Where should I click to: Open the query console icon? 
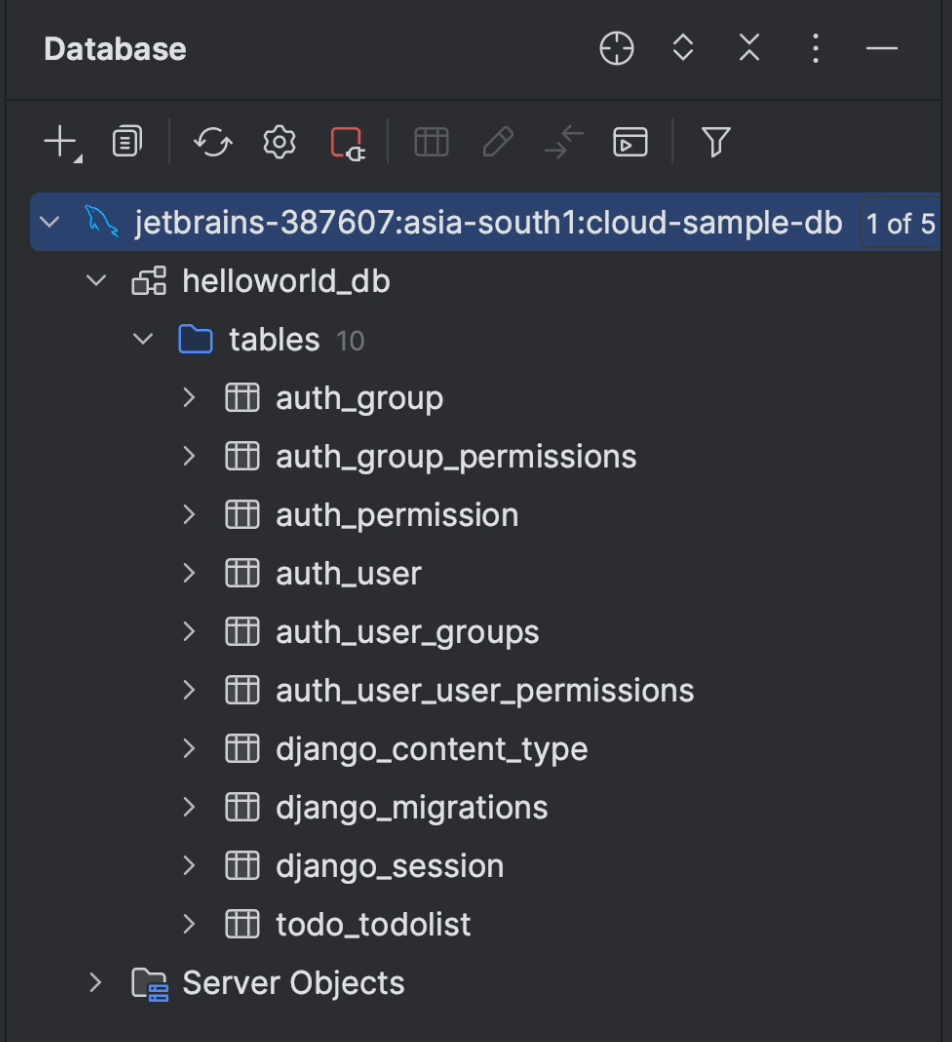(630, 142)
